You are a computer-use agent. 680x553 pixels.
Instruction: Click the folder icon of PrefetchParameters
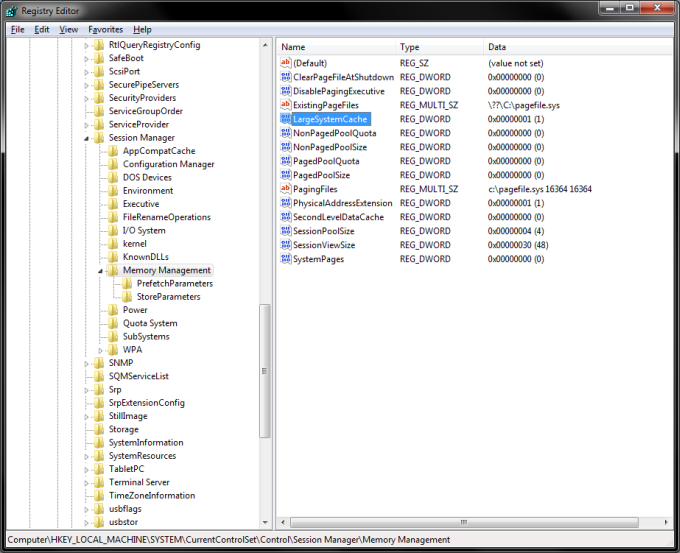coord(127,284)
